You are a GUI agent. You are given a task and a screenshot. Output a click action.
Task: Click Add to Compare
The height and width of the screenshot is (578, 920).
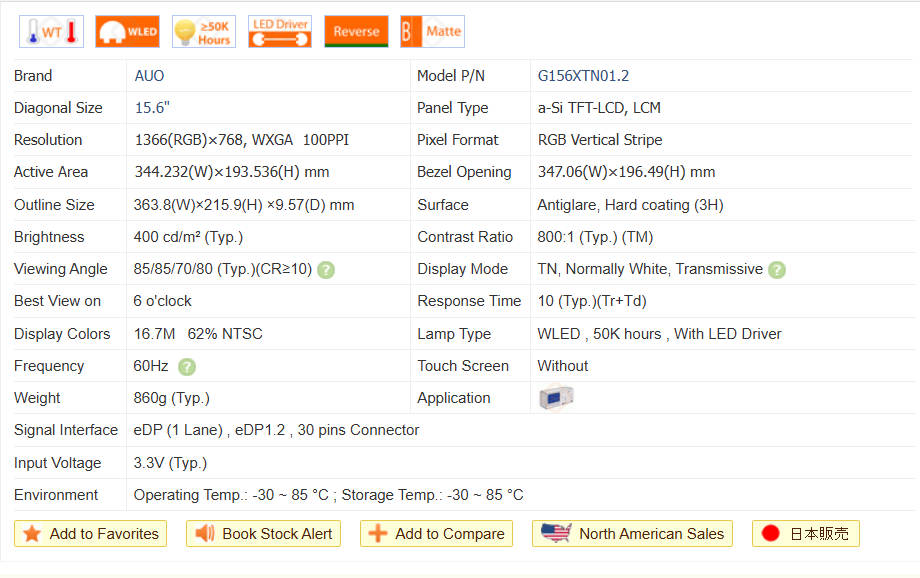click(436, 534)
